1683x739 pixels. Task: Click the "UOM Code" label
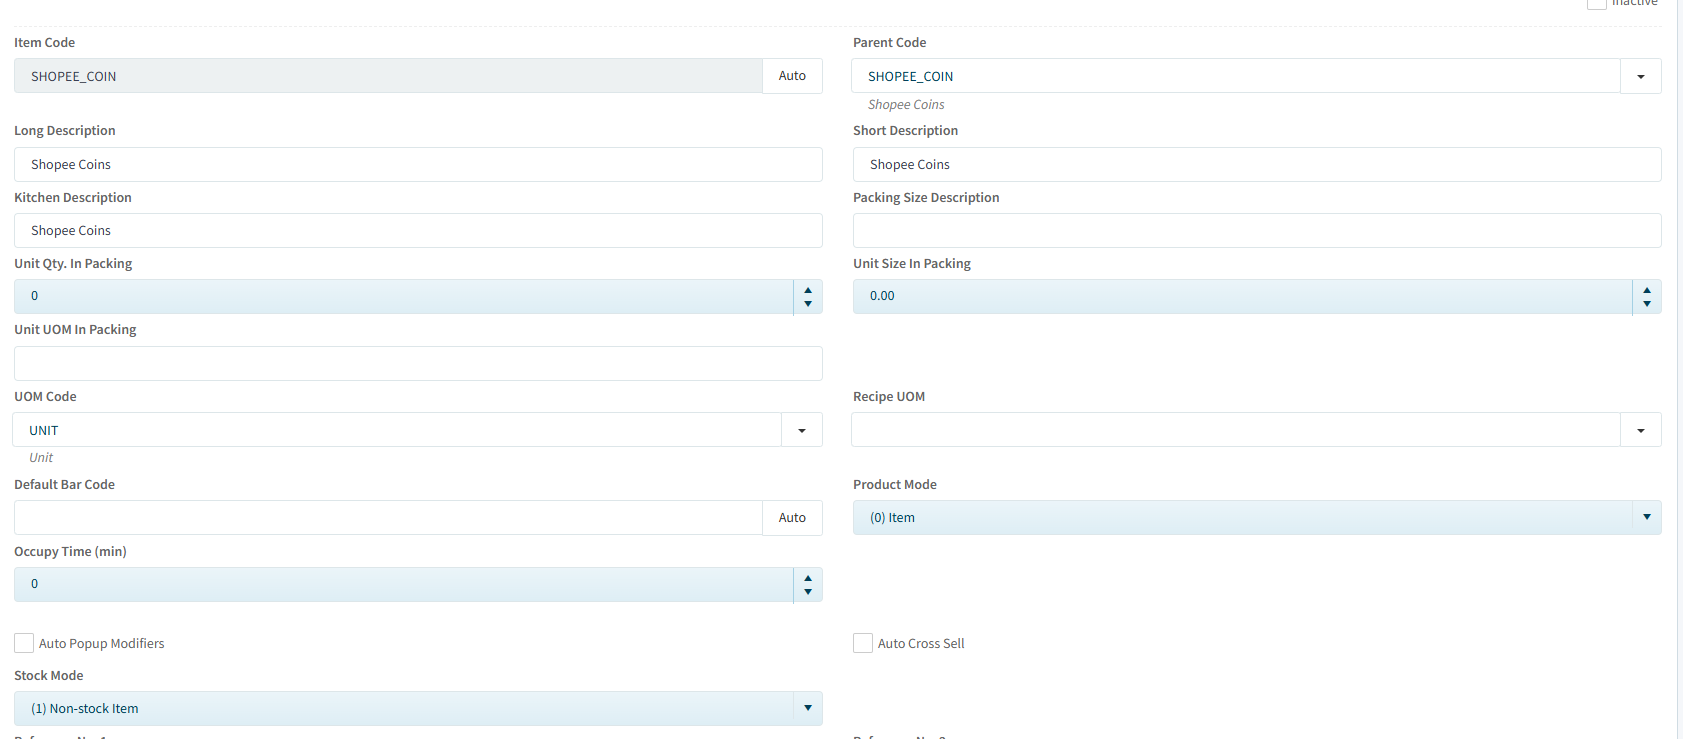coord(45,397)
